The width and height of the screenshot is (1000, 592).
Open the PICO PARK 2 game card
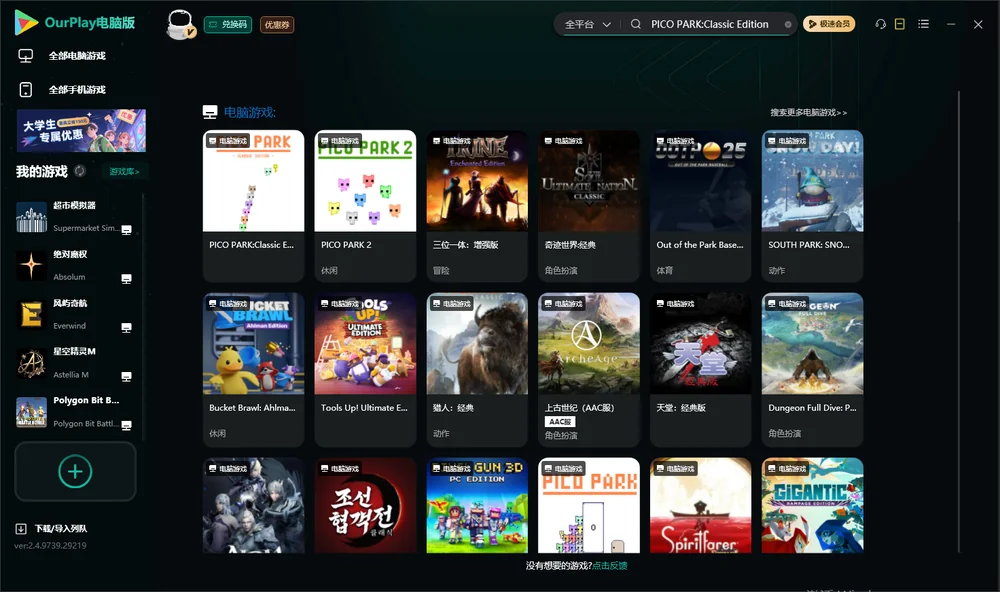365,205
